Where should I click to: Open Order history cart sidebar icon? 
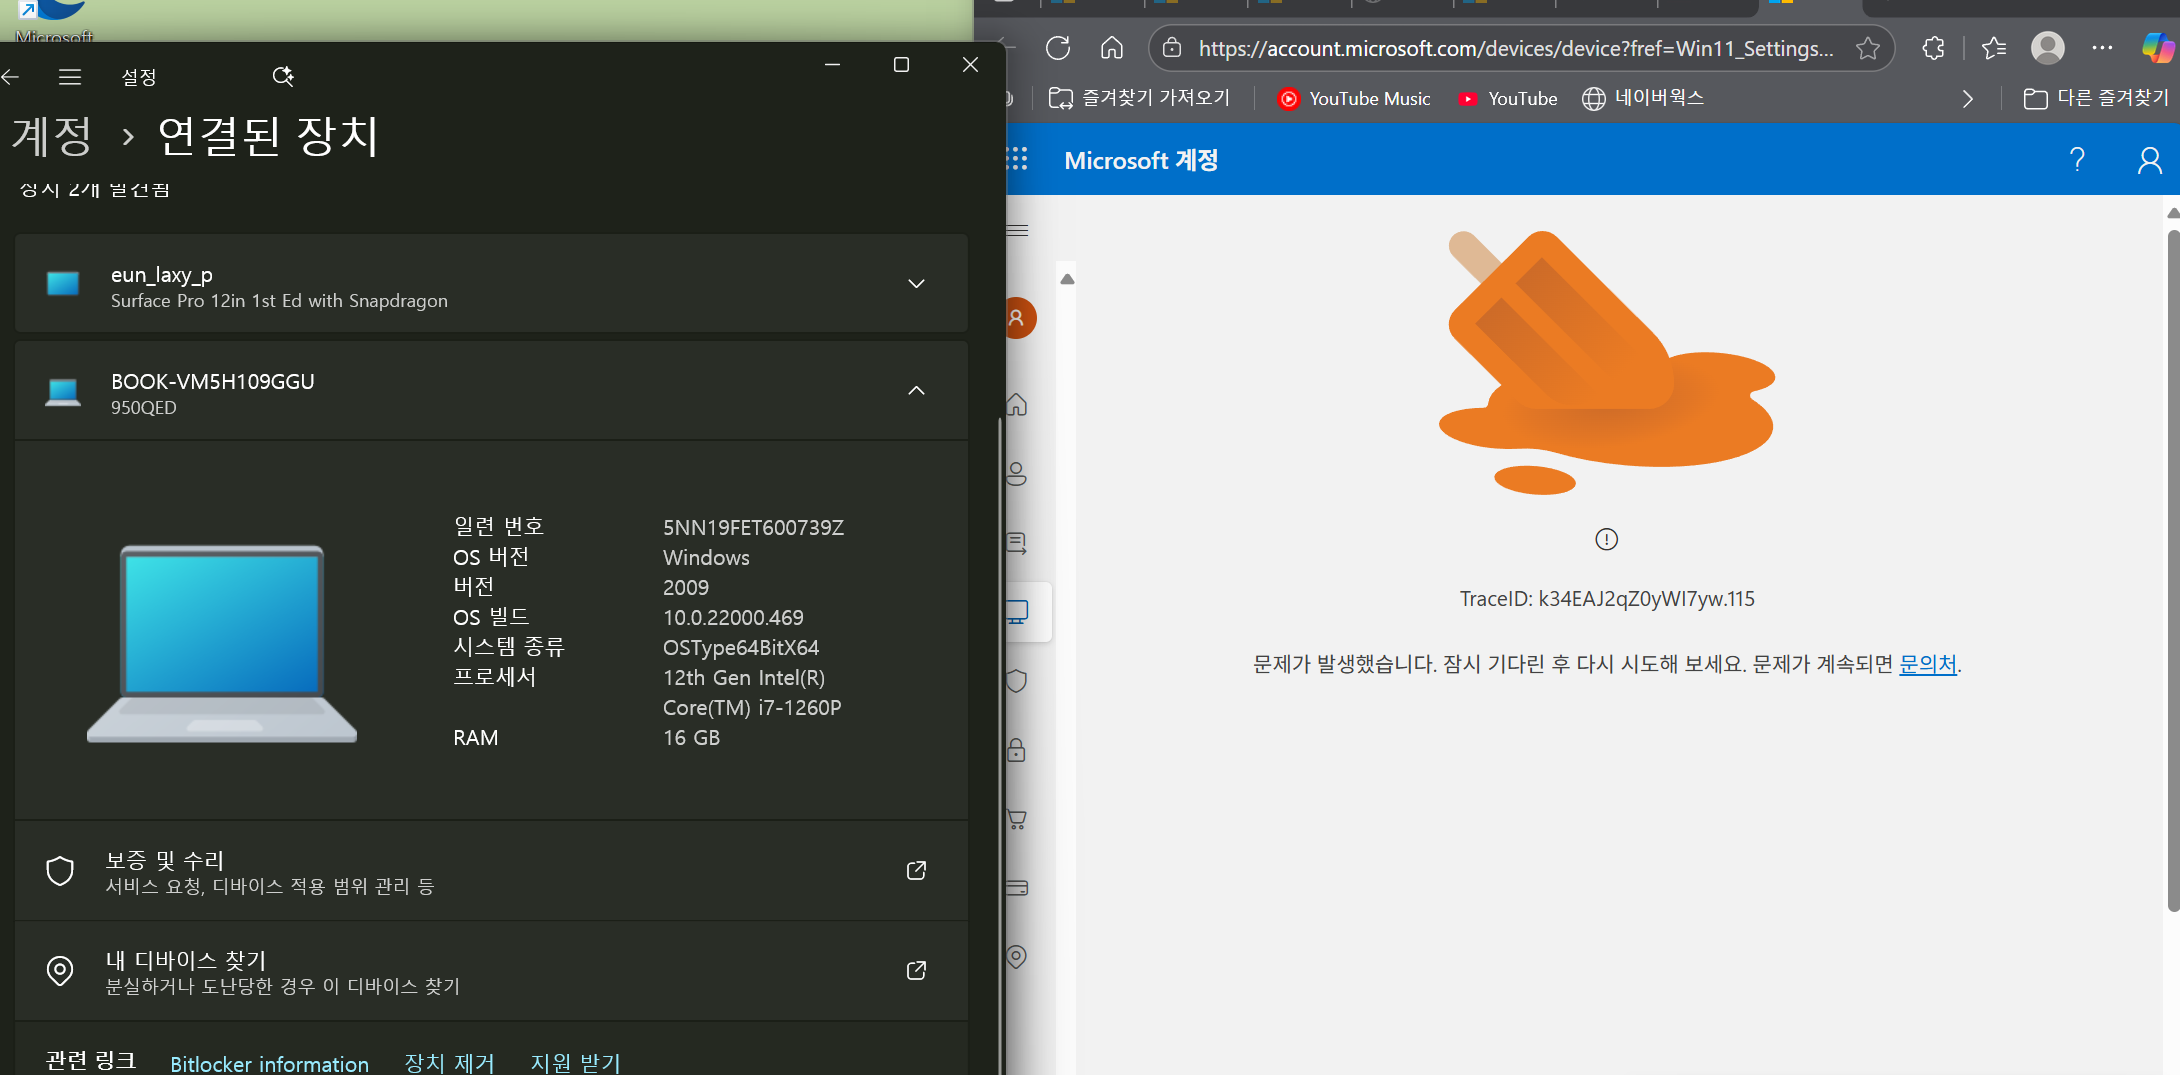click(1017, 819)
